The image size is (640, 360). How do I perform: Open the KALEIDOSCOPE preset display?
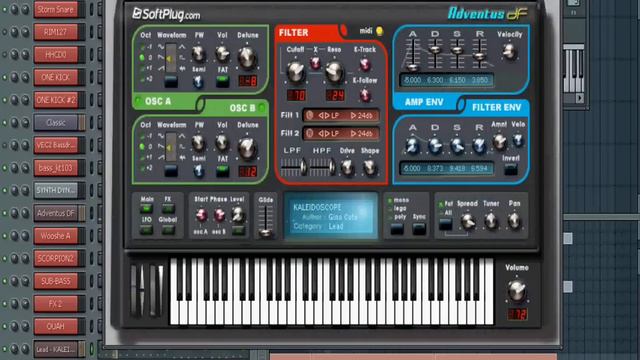(331, 216)
